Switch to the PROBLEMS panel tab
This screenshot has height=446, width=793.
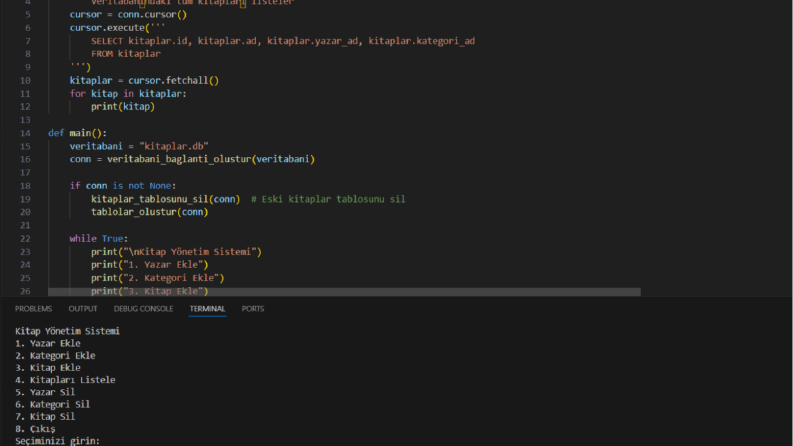point(33,308)
